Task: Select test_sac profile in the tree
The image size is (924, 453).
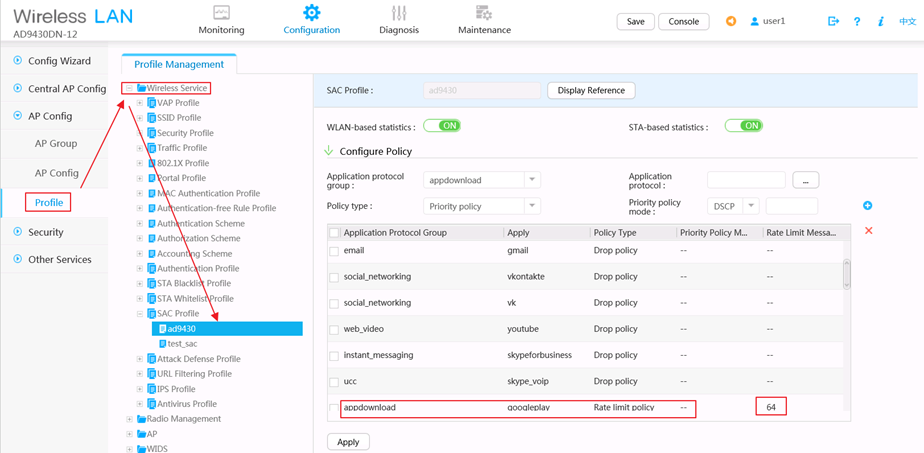Action: tap(182, 344)
